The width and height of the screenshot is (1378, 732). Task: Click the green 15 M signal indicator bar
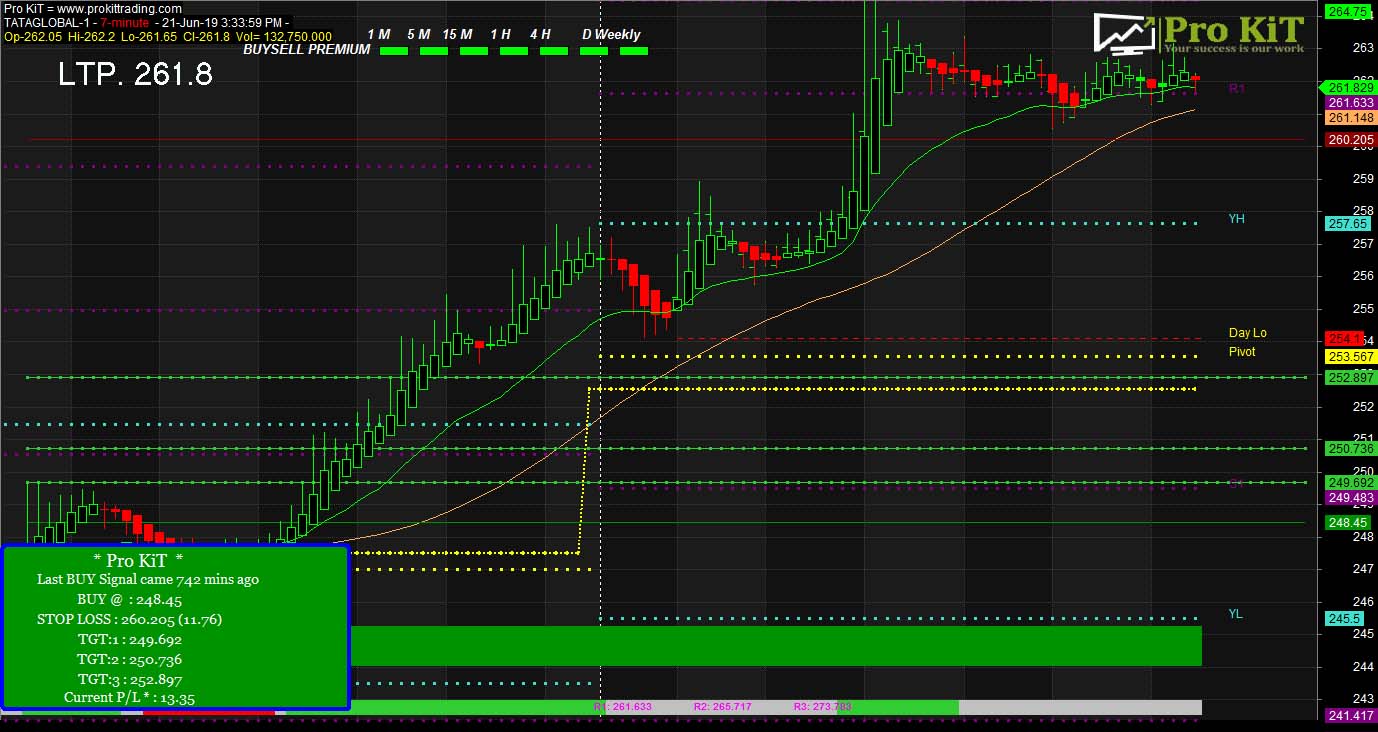474,51
